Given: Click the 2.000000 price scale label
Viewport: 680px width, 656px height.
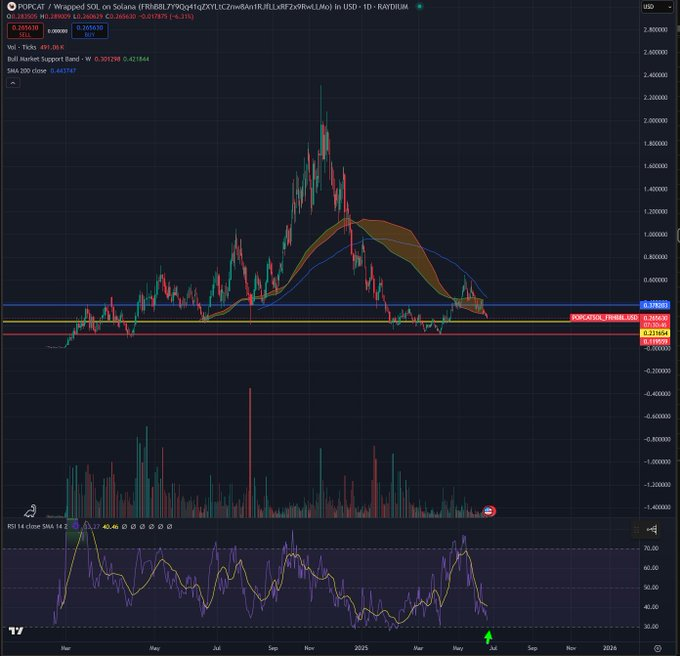Looking at the screenshot, I should 655,121.
